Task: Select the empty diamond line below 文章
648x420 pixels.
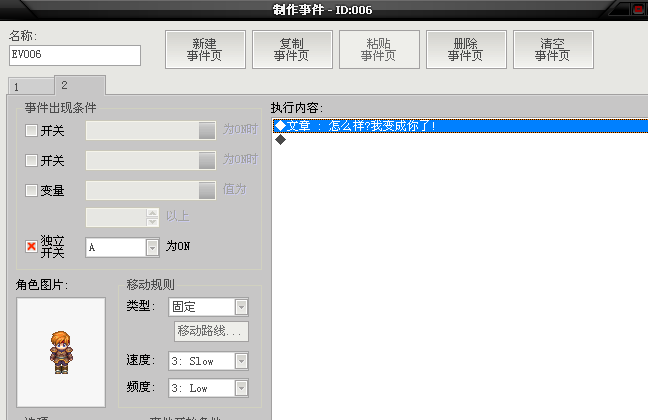Action: pyautogui.click(x=460, y=140)
